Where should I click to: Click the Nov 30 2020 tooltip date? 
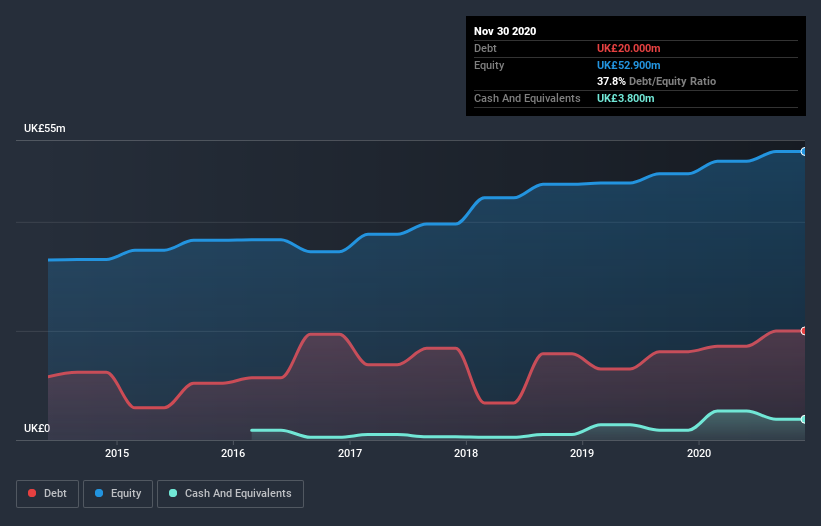tap(505, 31)
